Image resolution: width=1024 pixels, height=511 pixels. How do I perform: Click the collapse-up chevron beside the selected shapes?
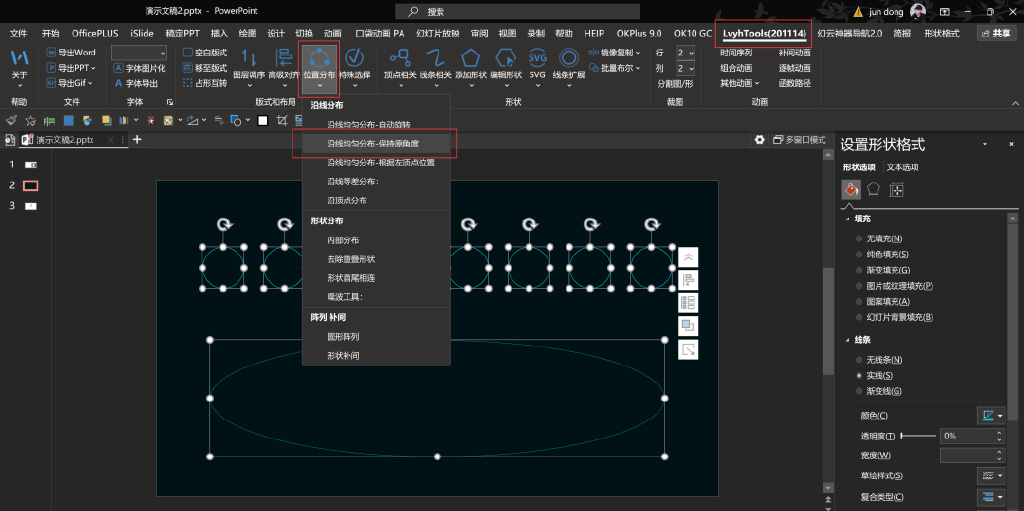pos(688,257)
